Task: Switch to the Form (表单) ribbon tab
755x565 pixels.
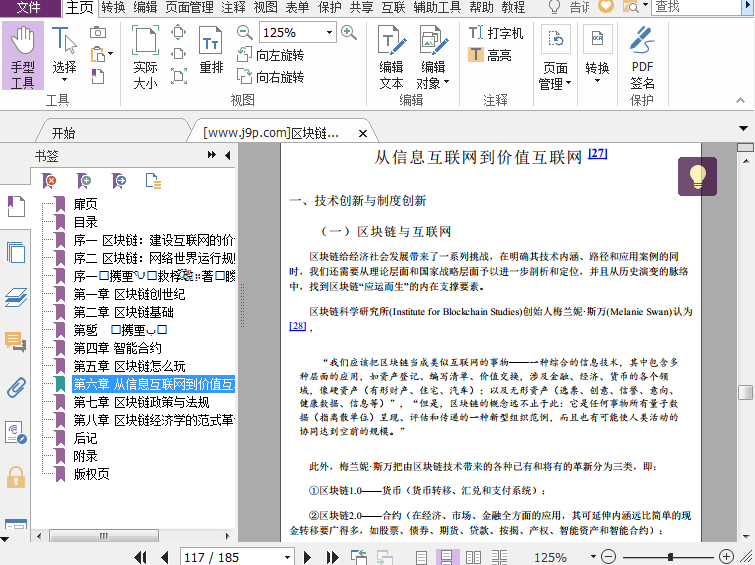Action: coord(297,7)
